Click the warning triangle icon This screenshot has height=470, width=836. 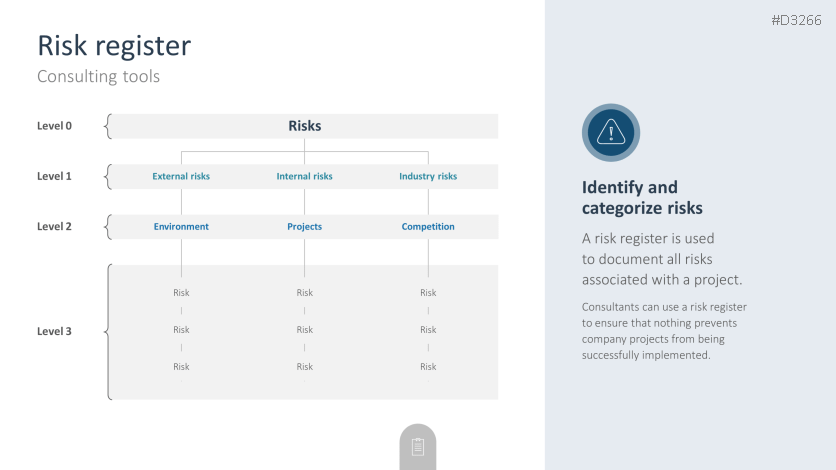610,132
